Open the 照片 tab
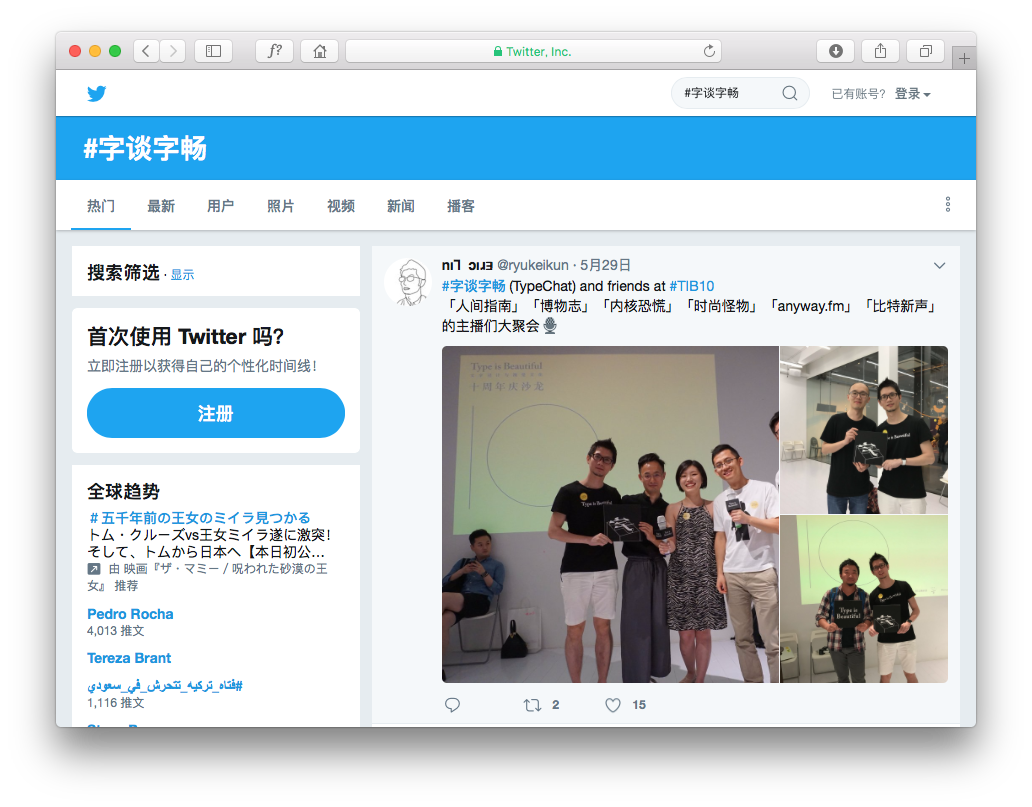The width and height of the screenshot is (1032, 807). pos(280,206)
